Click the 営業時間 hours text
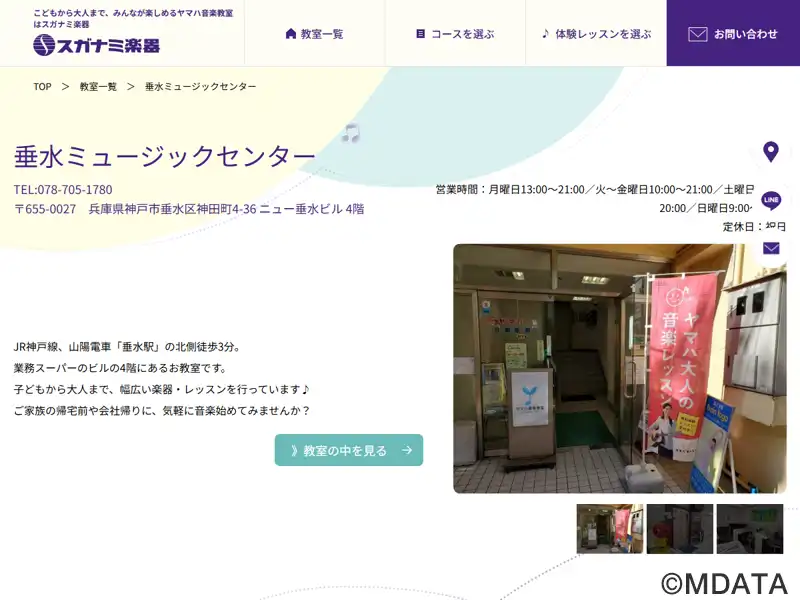The height and width of the screenshot is (600, 800). [594, 198]
